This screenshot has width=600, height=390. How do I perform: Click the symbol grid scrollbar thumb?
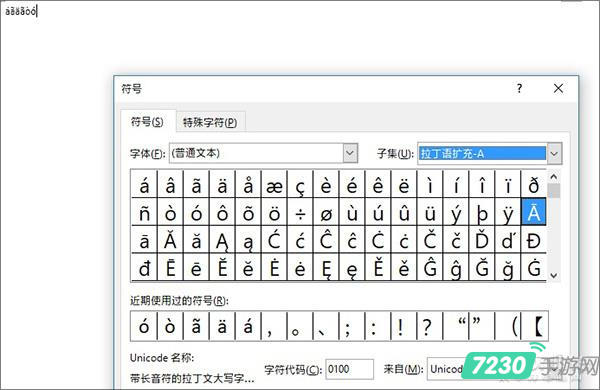(x=554, y=191)
